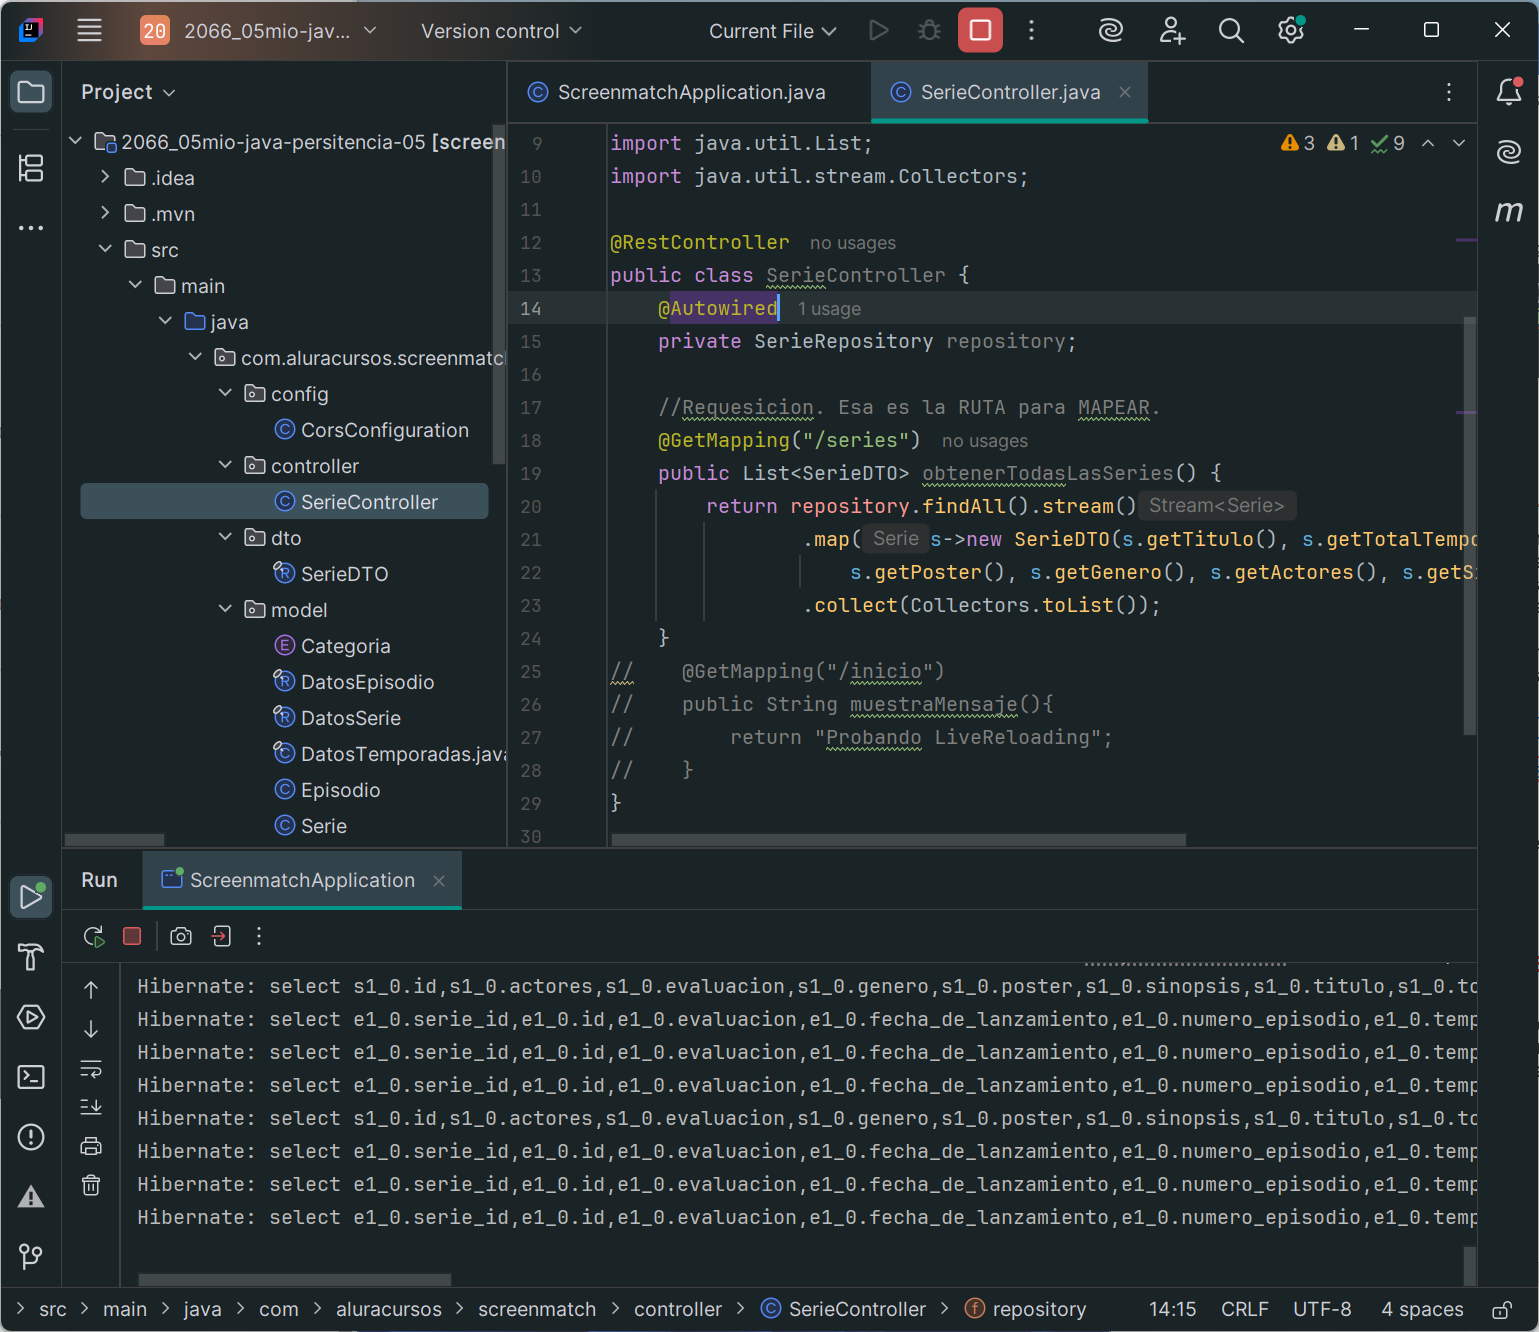Clear all console output trash icon
The height and width of the screenshot is (1332, 1539).
[x=91, y=1185]
